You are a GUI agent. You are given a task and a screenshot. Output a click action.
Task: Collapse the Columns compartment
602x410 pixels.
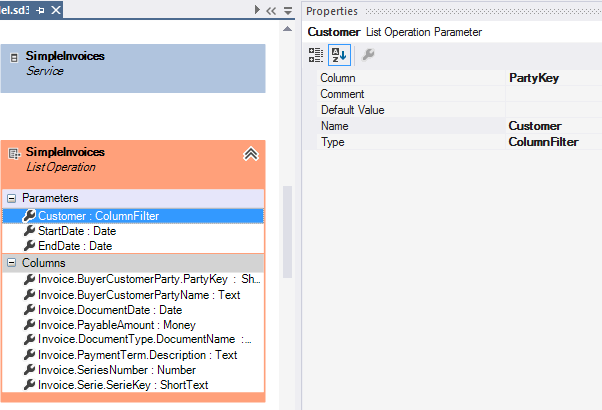pyautogui.click(x=12, y=263)
